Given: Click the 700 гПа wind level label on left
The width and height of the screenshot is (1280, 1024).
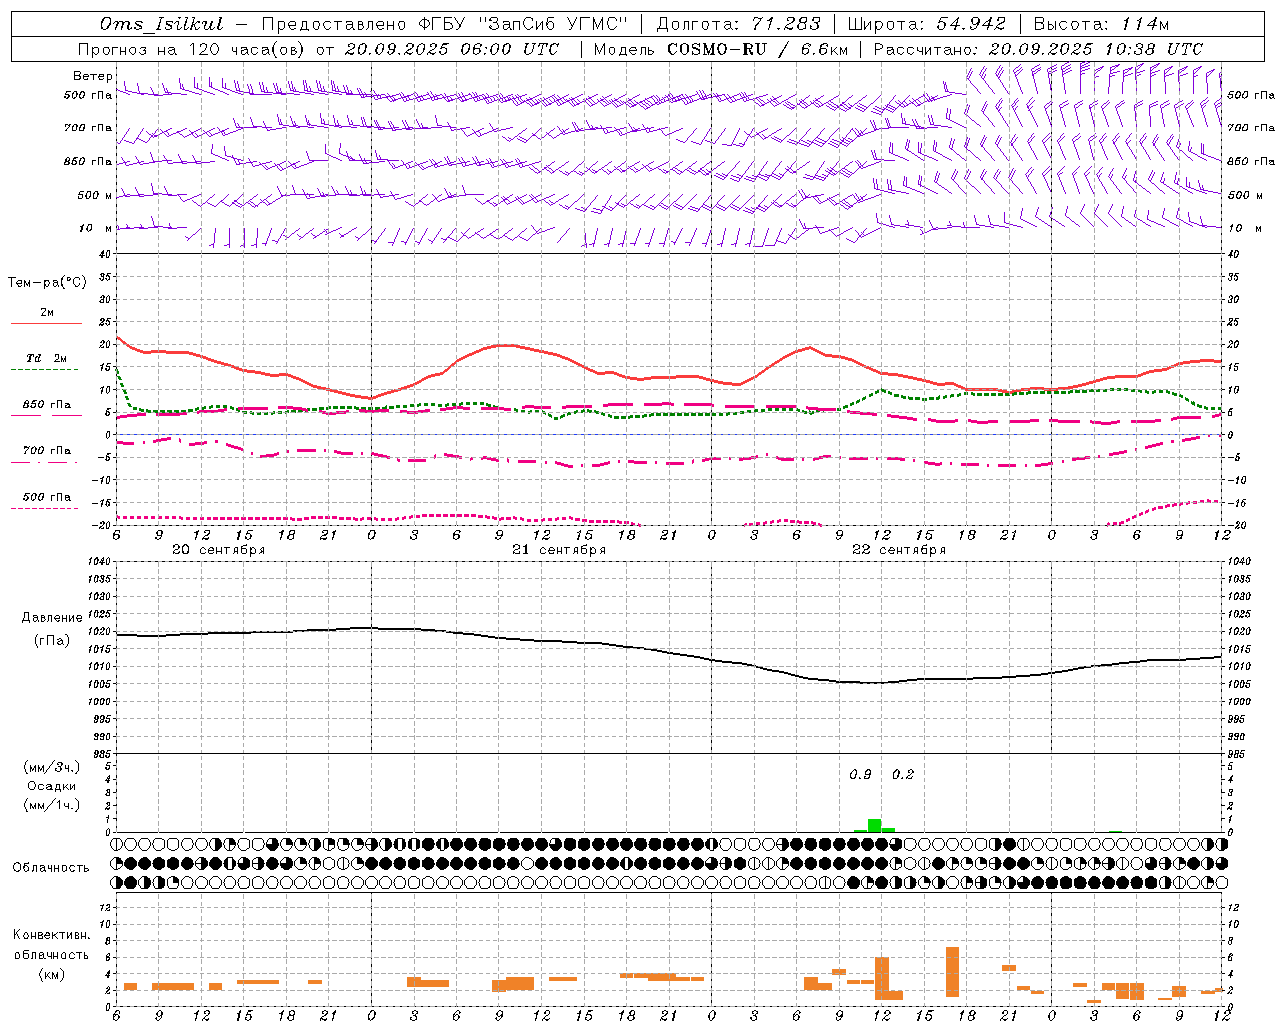Looking at the screenshot, I should tap(88, 128).
